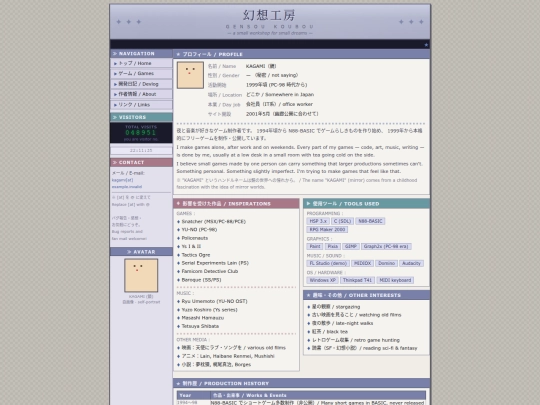Viewport: 540px width, 405px height.
Task: Click the Audacity tag
Action: point(412,263)
